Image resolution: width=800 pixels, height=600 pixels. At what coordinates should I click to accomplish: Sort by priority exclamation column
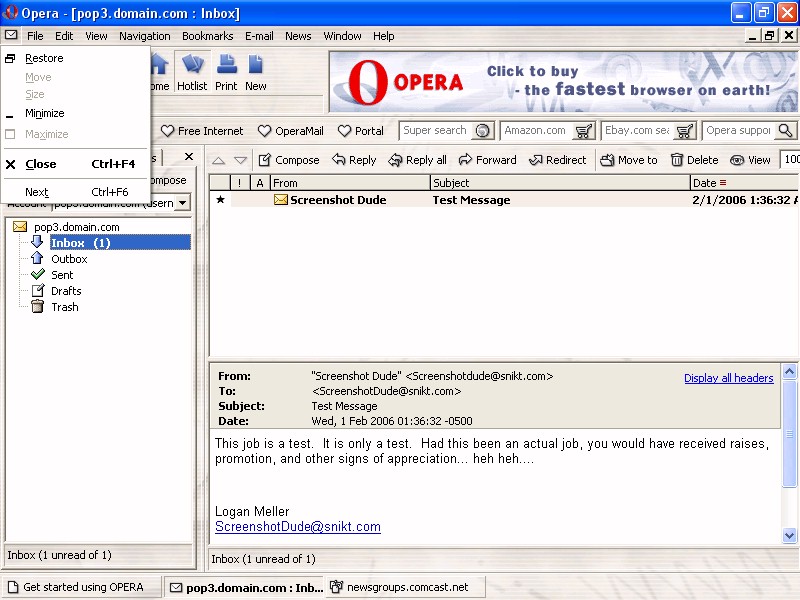240,183
